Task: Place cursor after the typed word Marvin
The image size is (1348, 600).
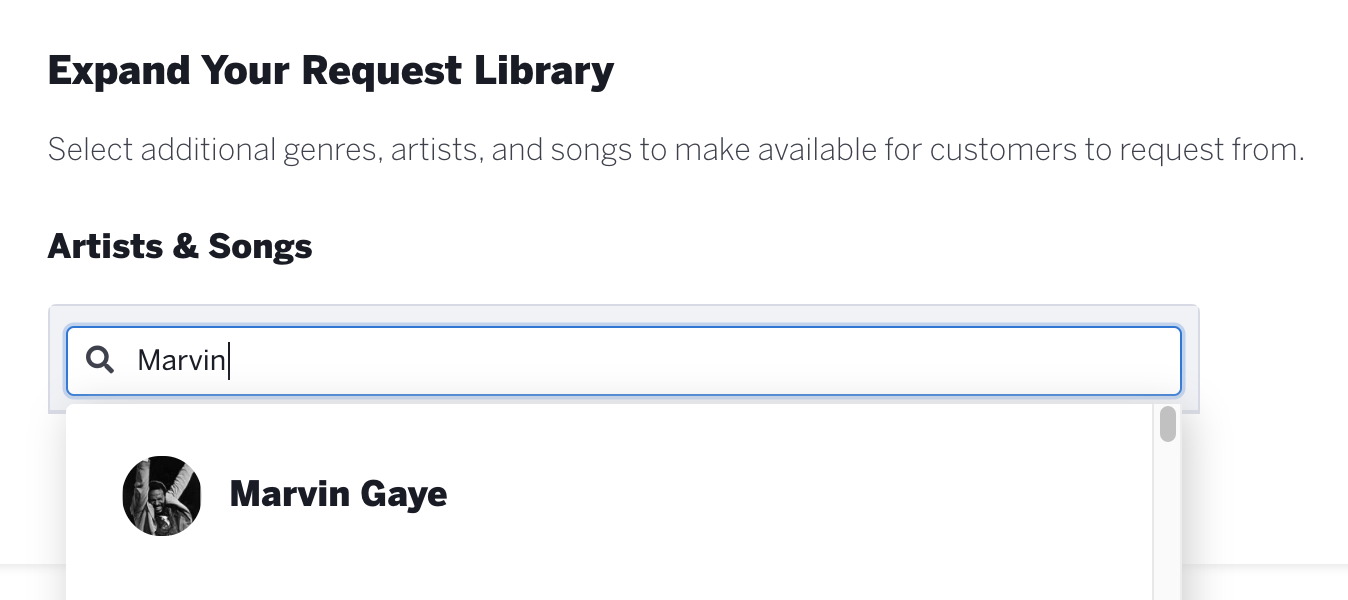Action: click(229, 360)
